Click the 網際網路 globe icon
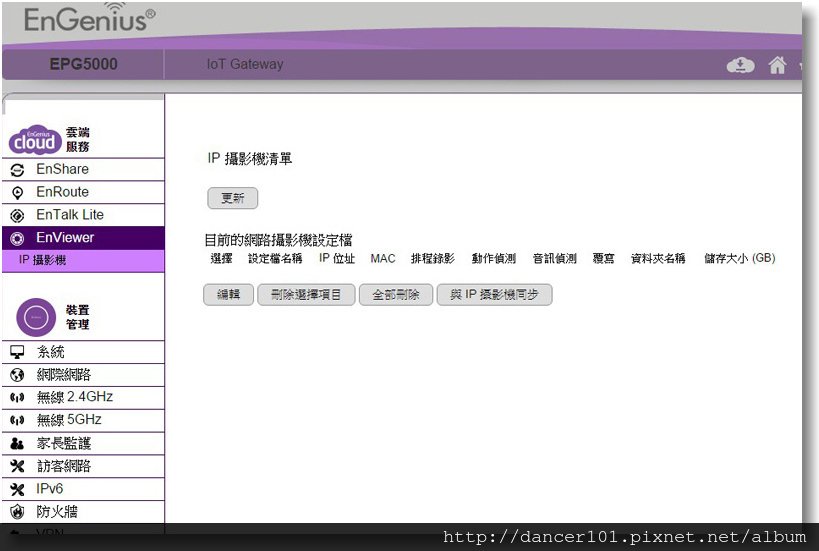Image resolution: width=819 pixels, height=551 pixels. pos(17,375)
